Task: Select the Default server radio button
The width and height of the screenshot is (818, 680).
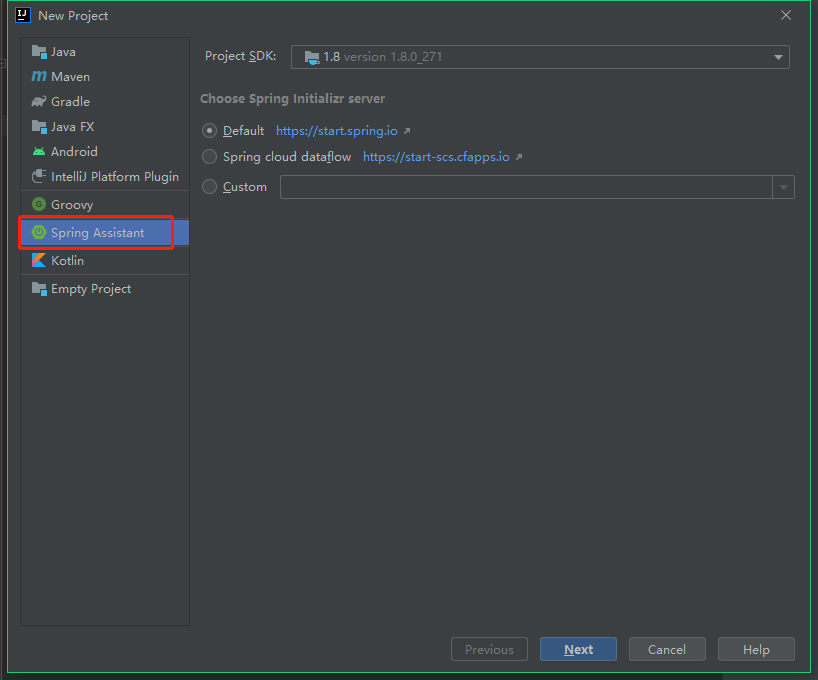Action: click(209, 130)
